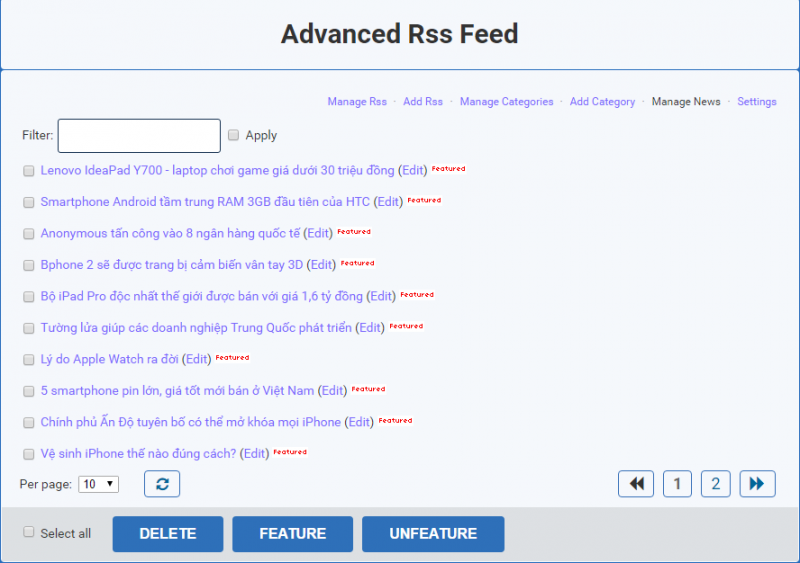Go to page 2

715,483
